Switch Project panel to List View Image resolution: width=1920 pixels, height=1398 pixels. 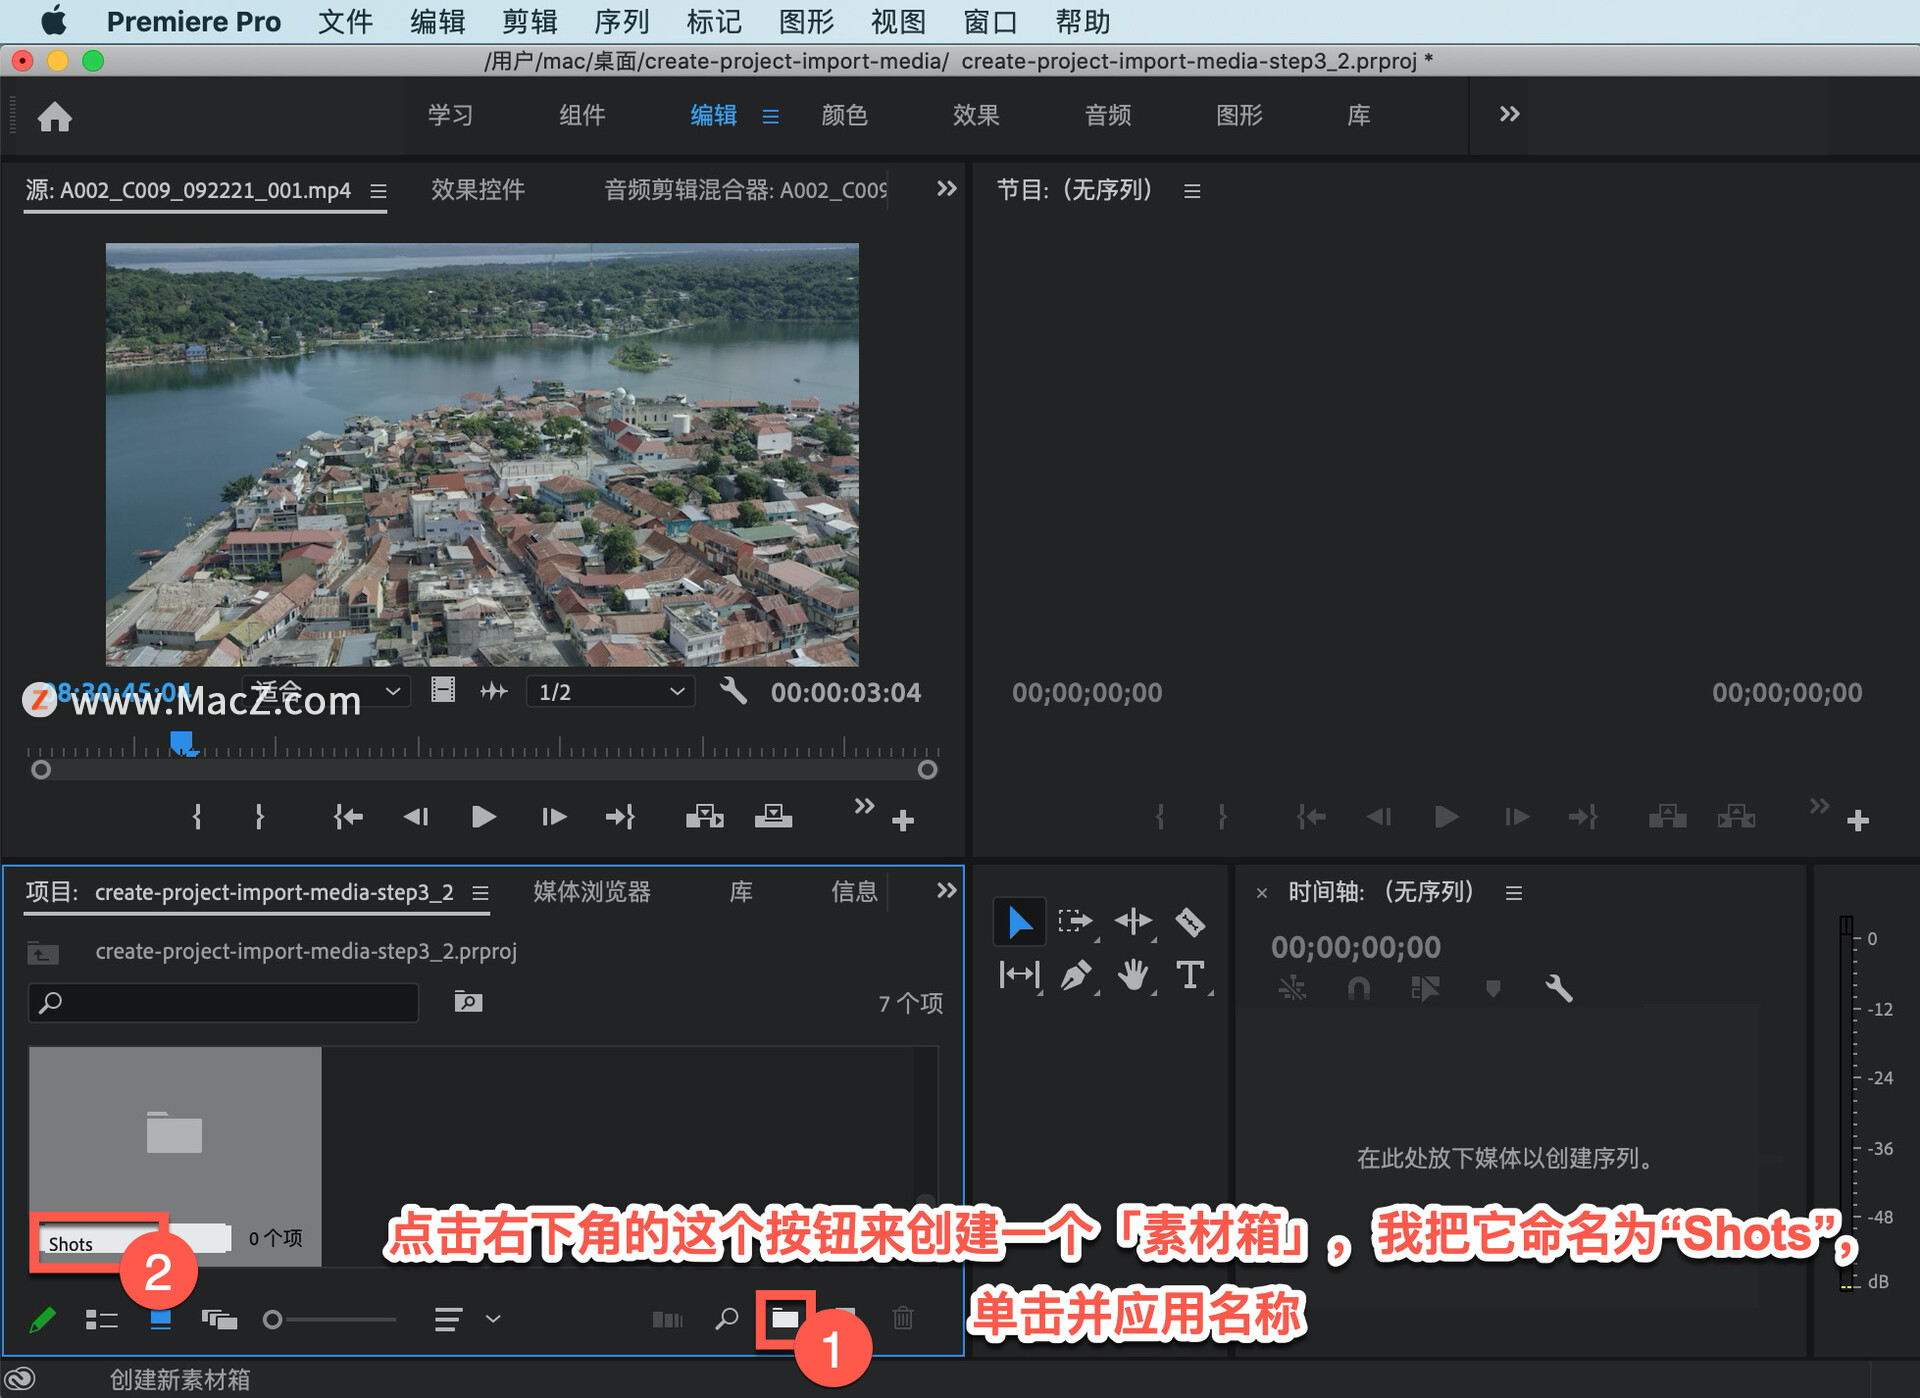tap(101, 1320)
